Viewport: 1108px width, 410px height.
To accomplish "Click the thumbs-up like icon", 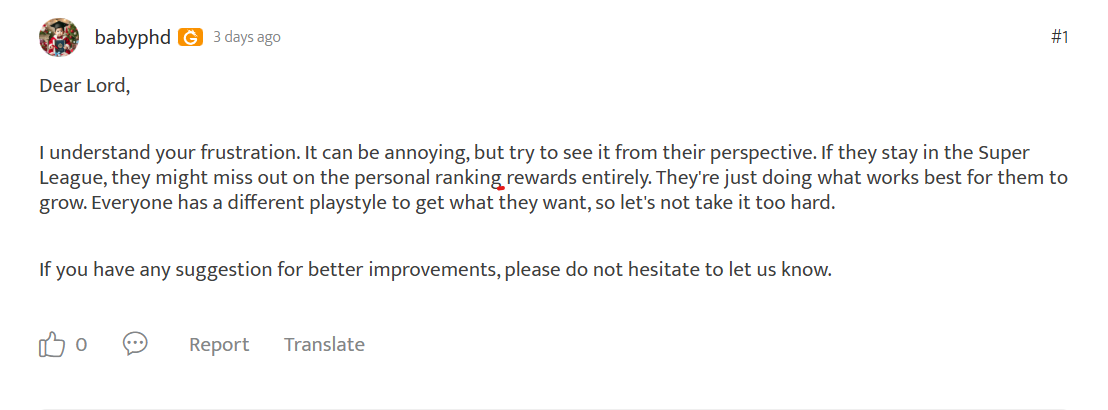I will coord(51,345).
